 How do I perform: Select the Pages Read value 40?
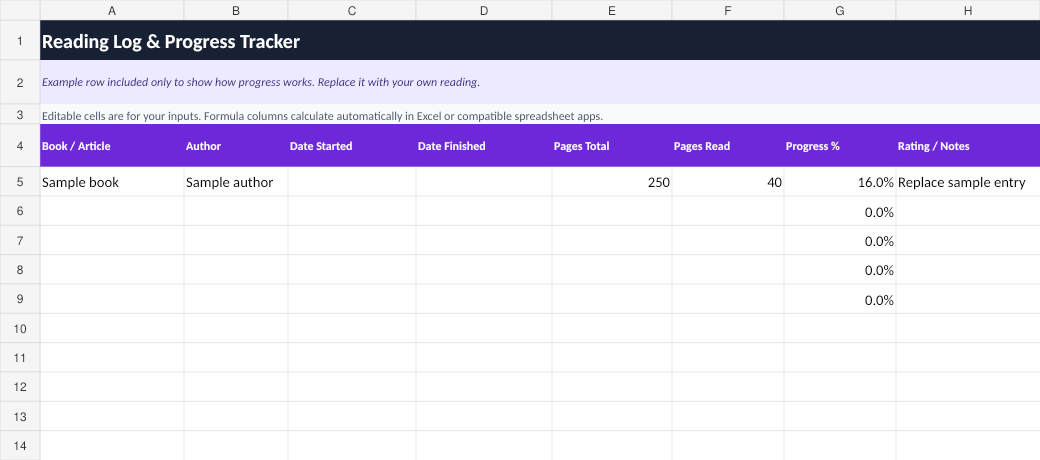728,182
